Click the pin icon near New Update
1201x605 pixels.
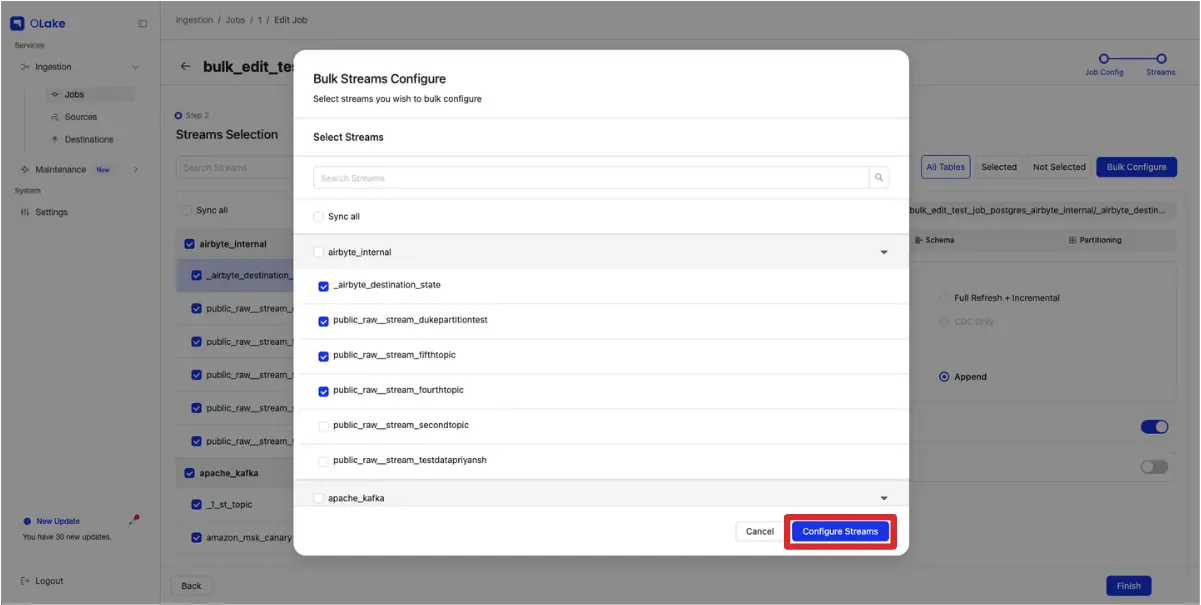point(135,519)
